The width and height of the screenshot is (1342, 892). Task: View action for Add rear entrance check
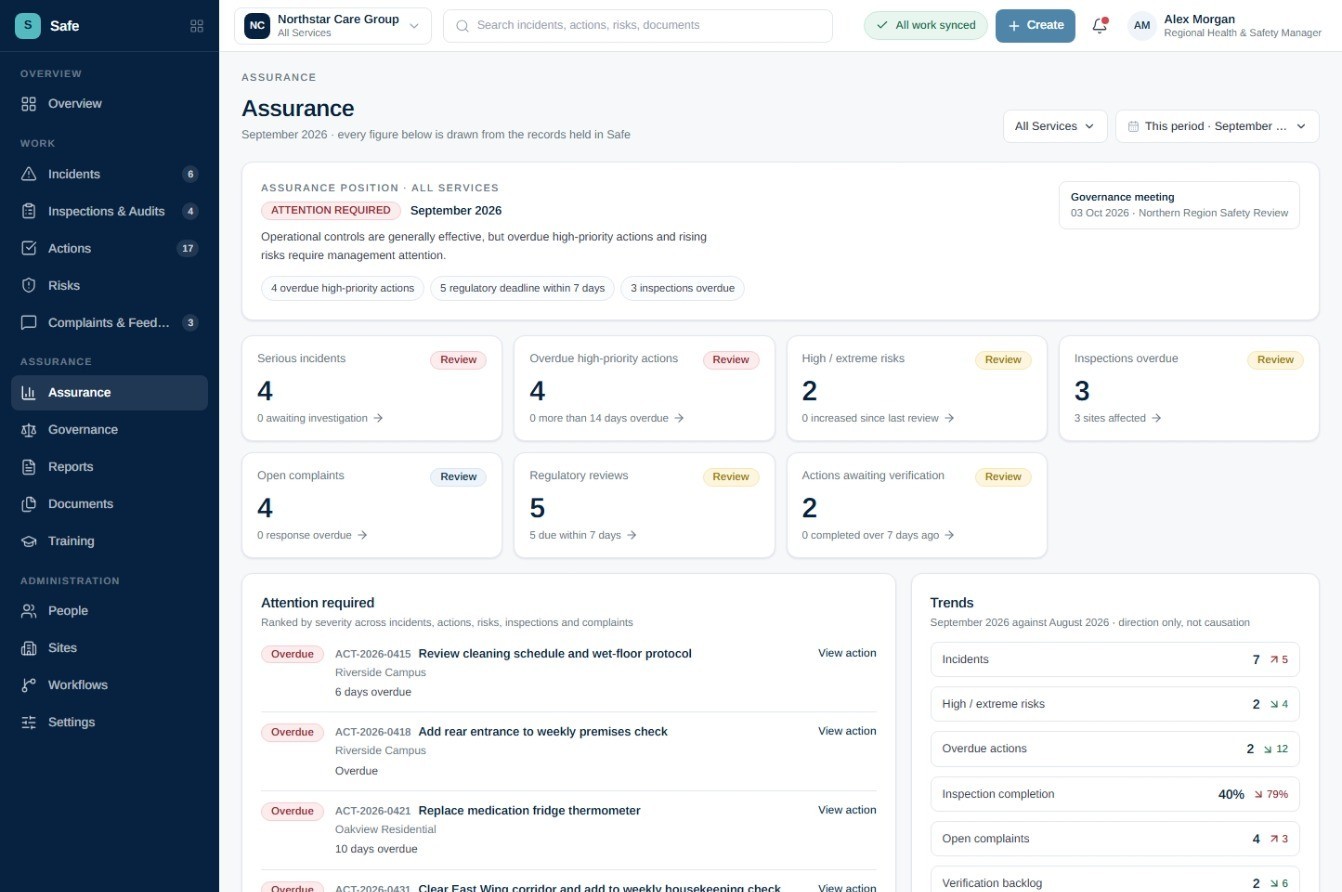847,731
